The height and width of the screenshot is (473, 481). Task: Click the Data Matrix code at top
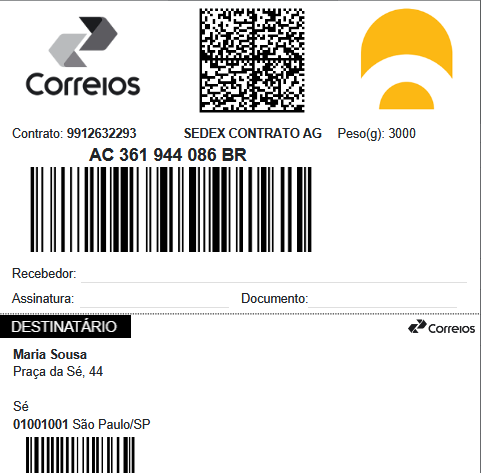point(252,60)
